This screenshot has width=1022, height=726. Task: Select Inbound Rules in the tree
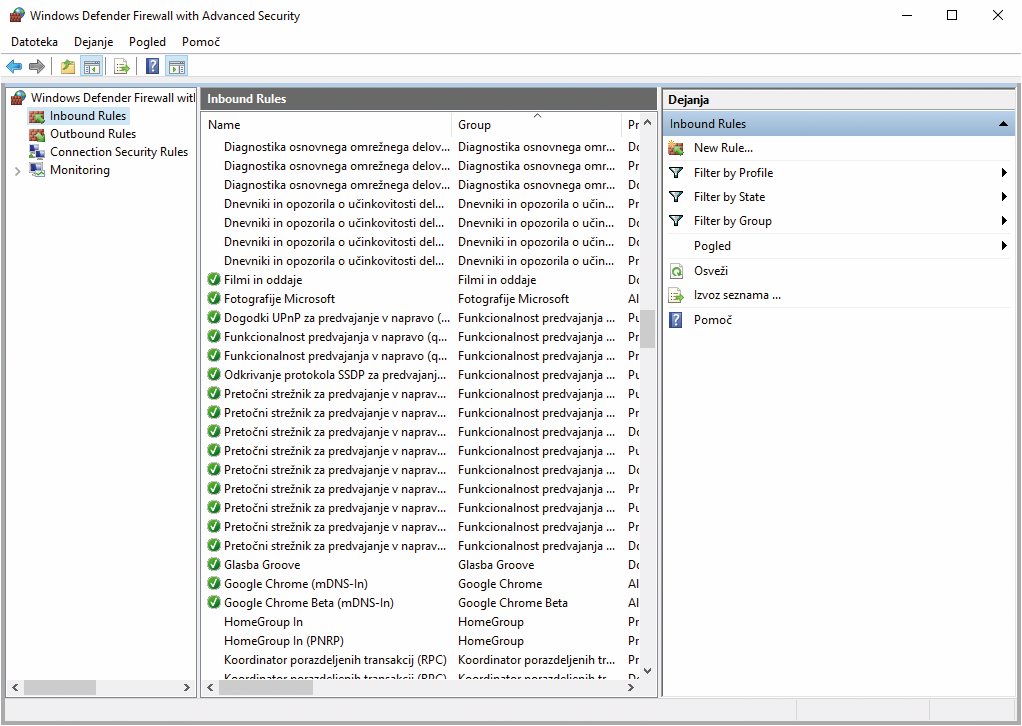(x=88, y=116)
